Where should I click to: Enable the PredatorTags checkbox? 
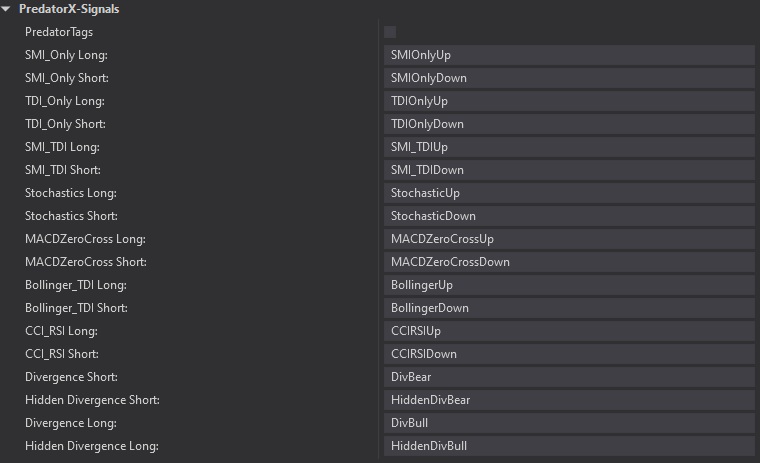[x=390, y=32]
